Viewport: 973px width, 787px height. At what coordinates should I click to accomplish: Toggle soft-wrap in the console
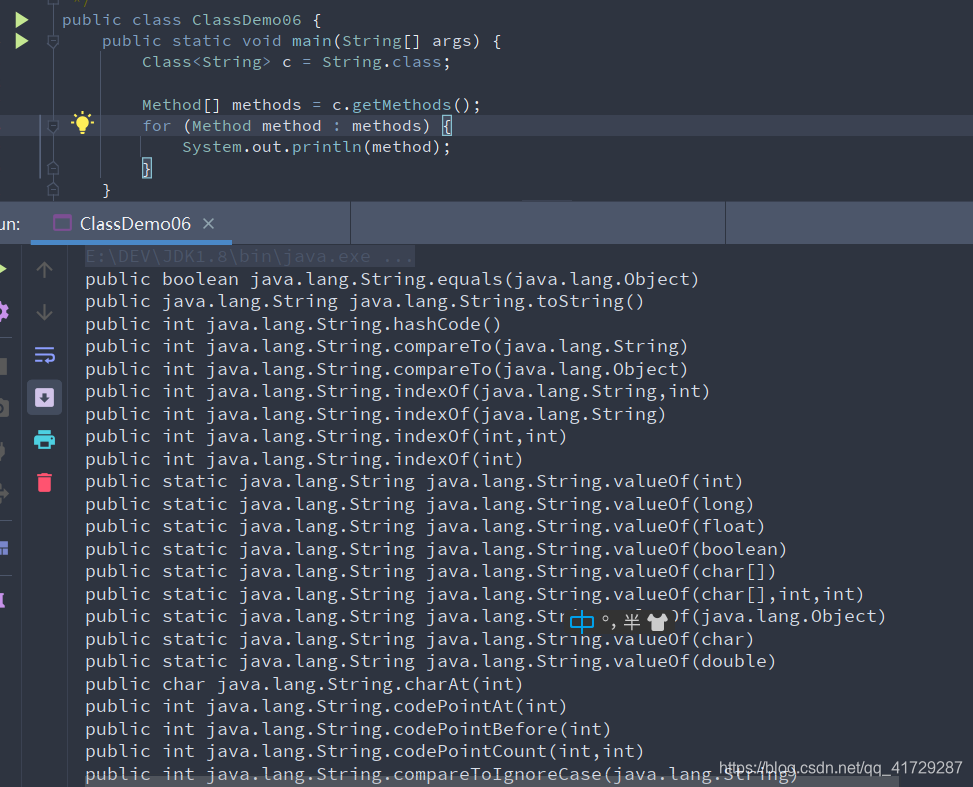coord(44,355)
